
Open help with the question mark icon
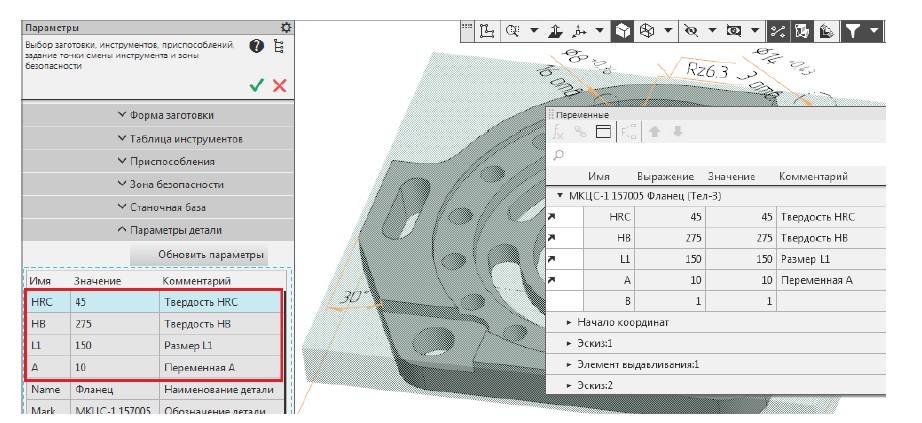[257, 46]
